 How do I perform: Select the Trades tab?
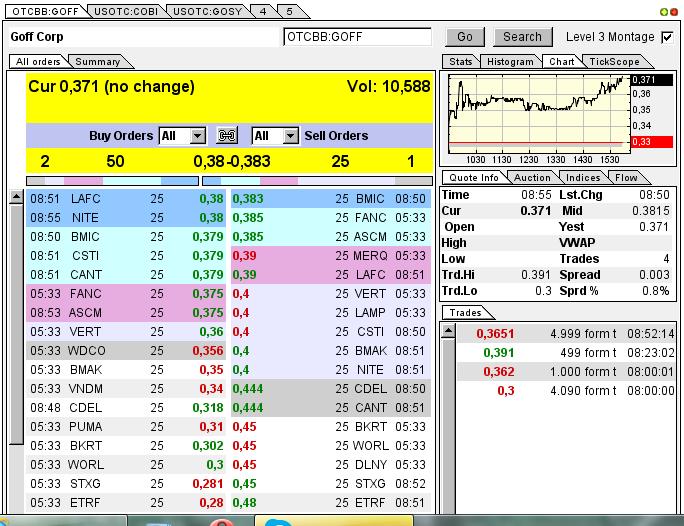pyautogui.click(x=465, y=313)
